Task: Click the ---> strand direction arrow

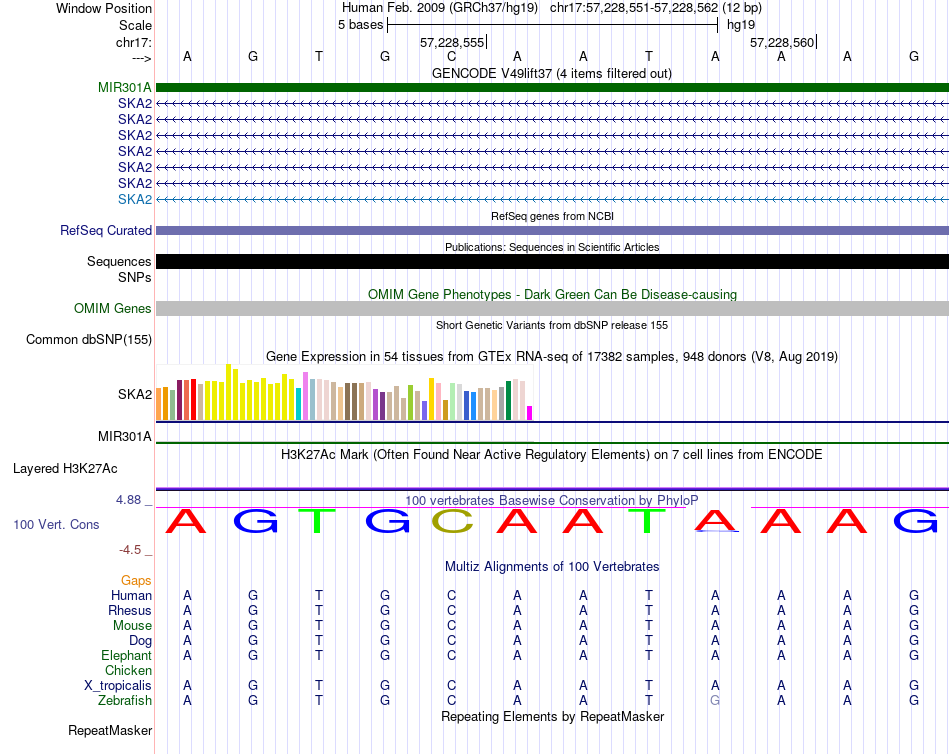Action: [x=141, y=58]
